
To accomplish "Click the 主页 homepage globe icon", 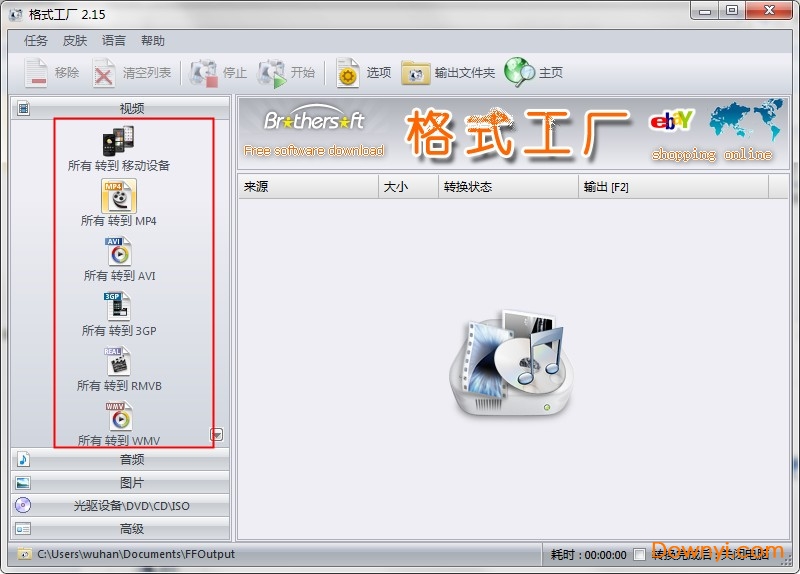I will pos(520,73).
